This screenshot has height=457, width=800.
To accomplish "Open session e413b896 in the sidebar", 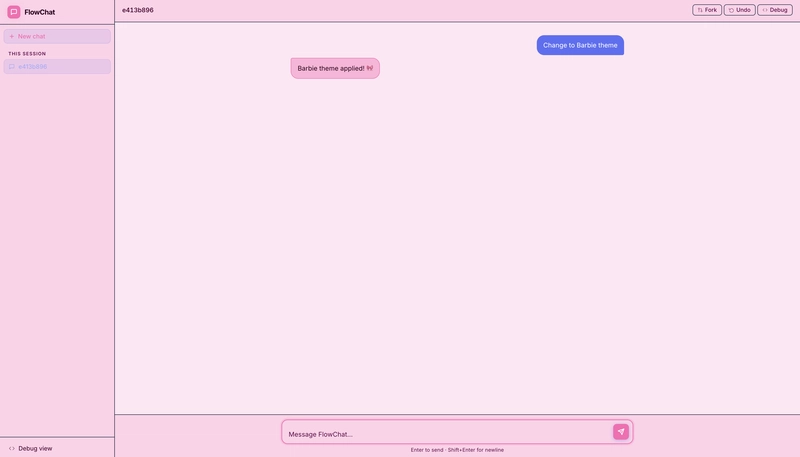I will point(57,66).
